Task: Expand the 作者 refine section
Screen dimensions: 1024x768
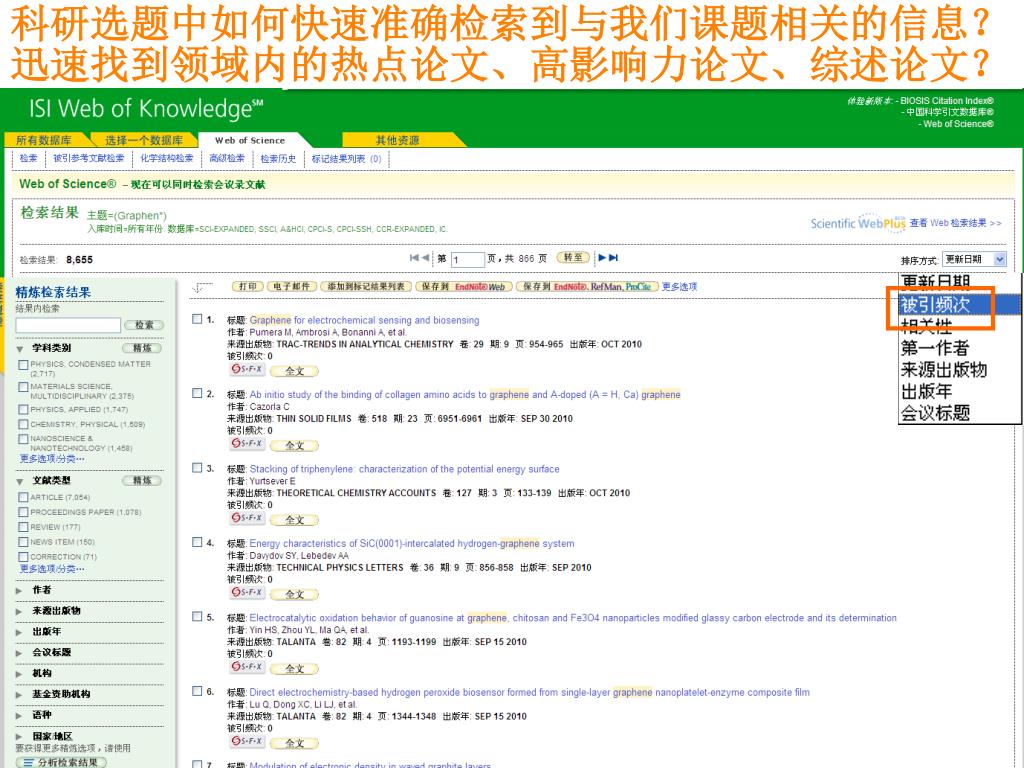Action: tap(20, 590)
